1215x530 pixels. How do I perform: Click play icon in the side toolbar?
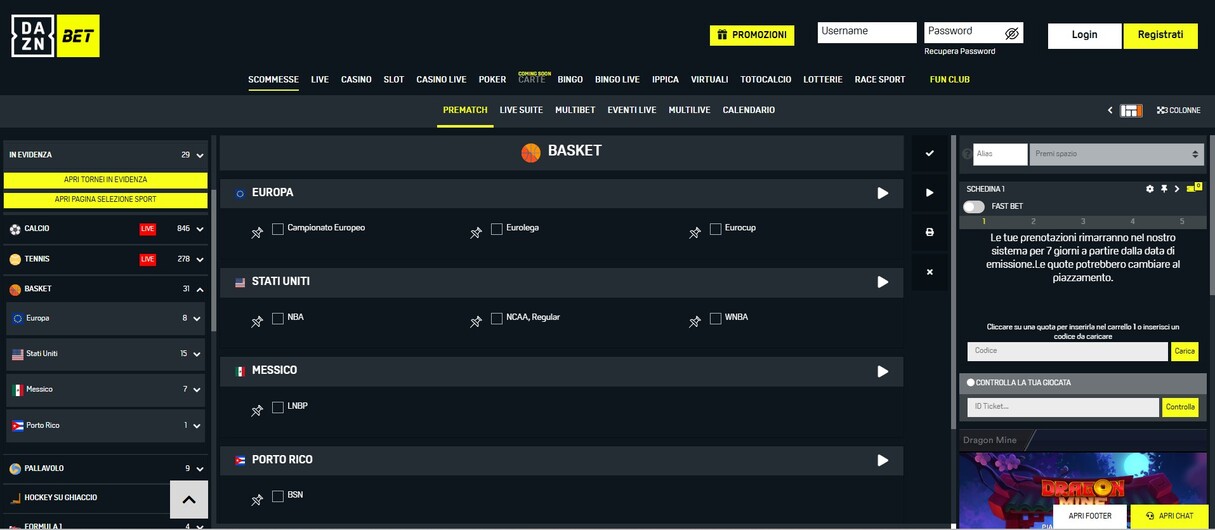(x=929, y=192)
